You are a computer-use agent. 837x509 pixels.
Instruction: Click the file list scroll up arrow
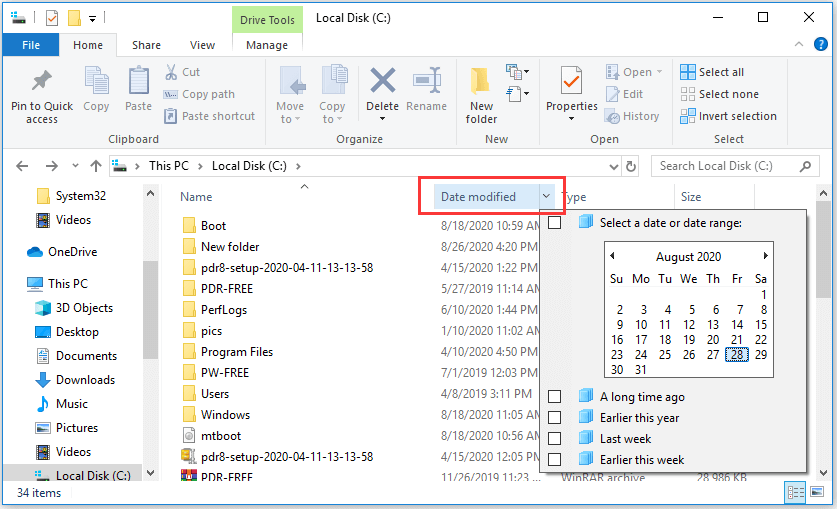[x=823, y=194]
